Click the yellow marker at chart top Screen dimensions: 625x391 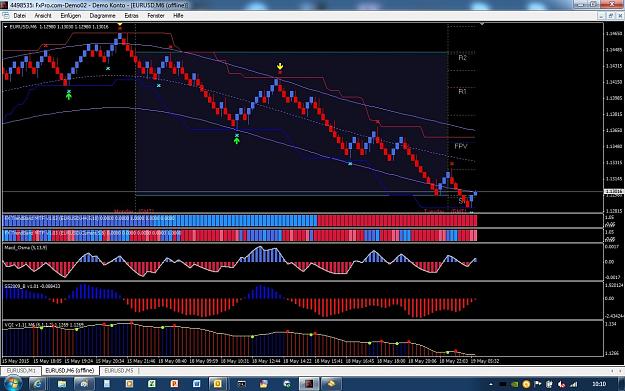[x=120, y=25]
